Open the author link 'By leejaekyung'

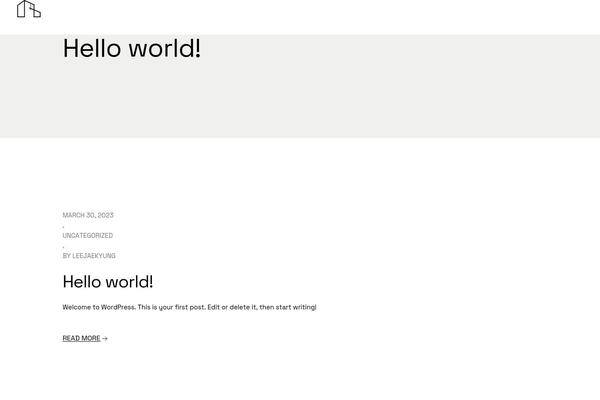(89, 256)
